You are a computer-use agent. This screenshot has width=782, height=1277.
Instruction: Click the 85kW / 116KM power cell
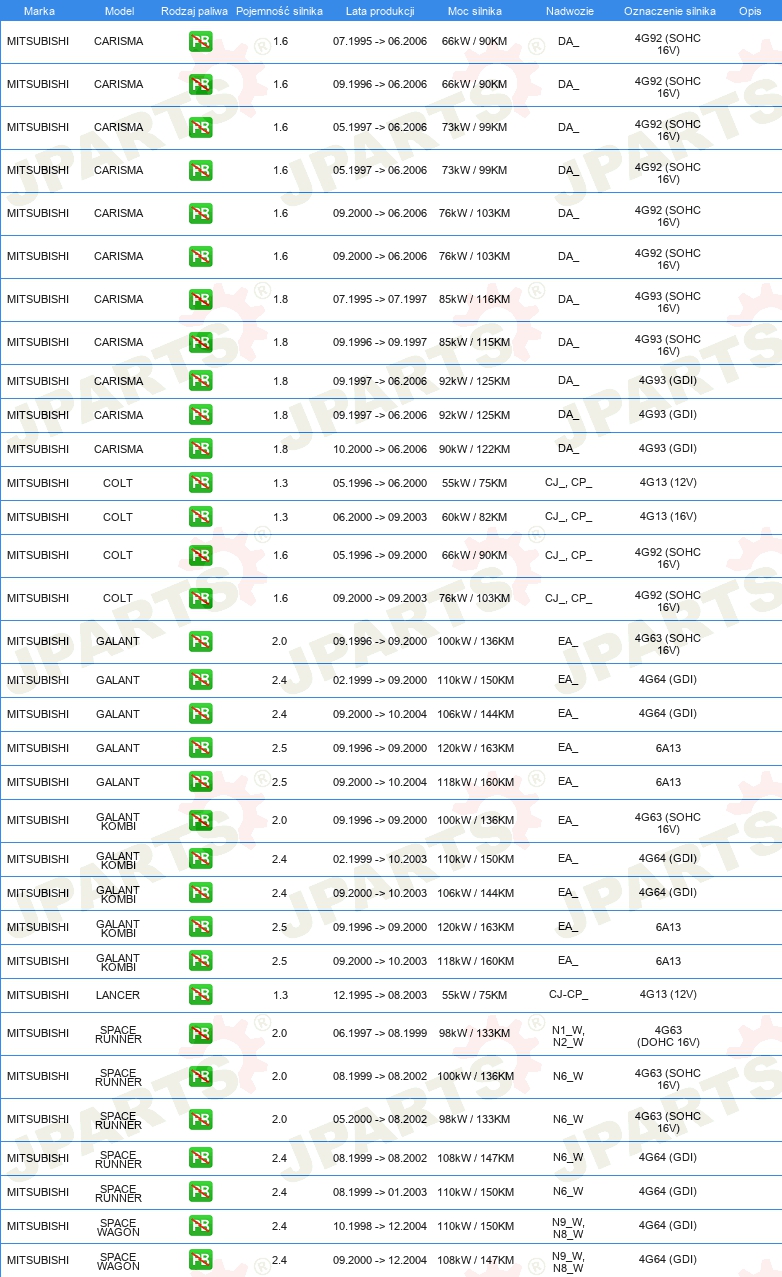(476, 299)
